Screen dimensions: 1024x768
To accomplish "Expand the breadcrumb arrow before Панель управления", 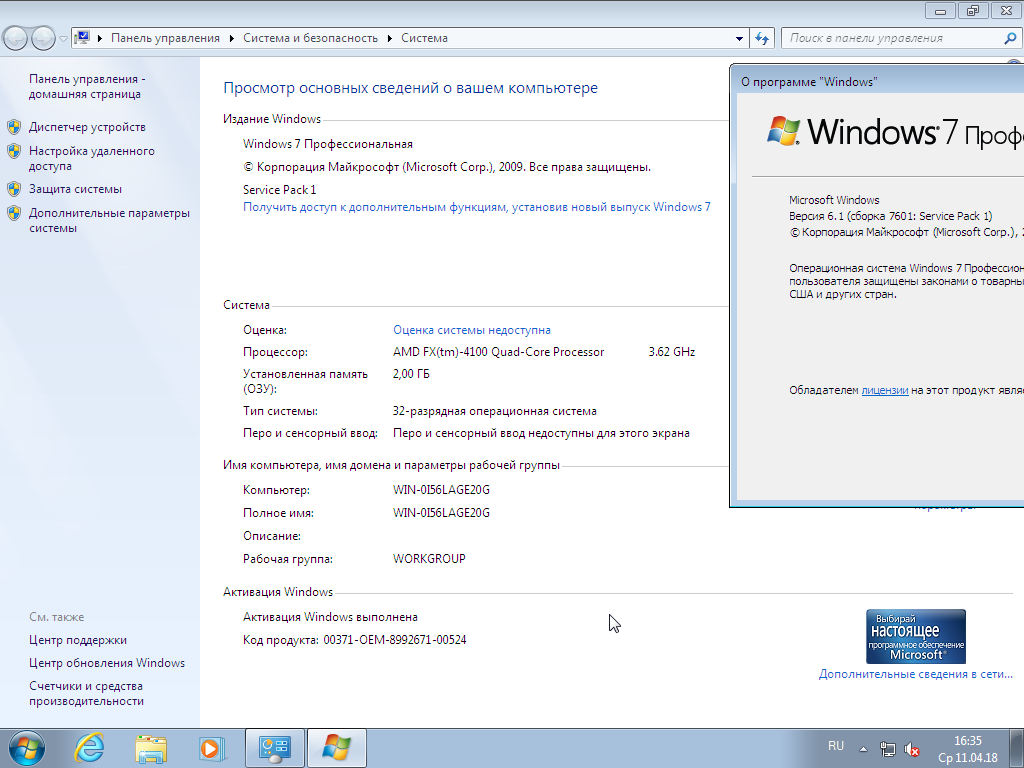I will 100,39.
